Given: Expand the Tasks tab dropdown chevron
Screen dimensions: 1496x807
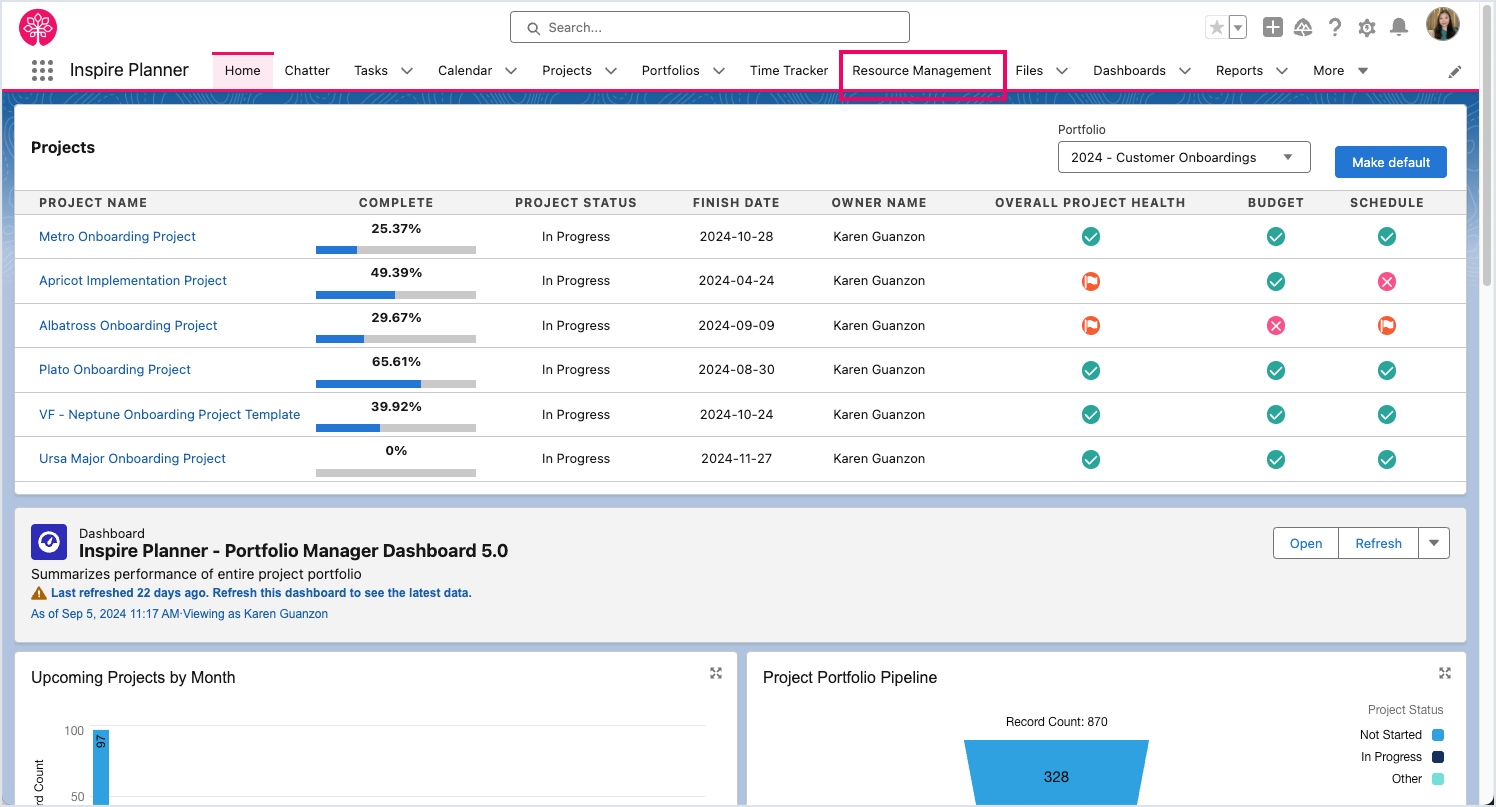Looking at the screenshot, I should point(407,71).
